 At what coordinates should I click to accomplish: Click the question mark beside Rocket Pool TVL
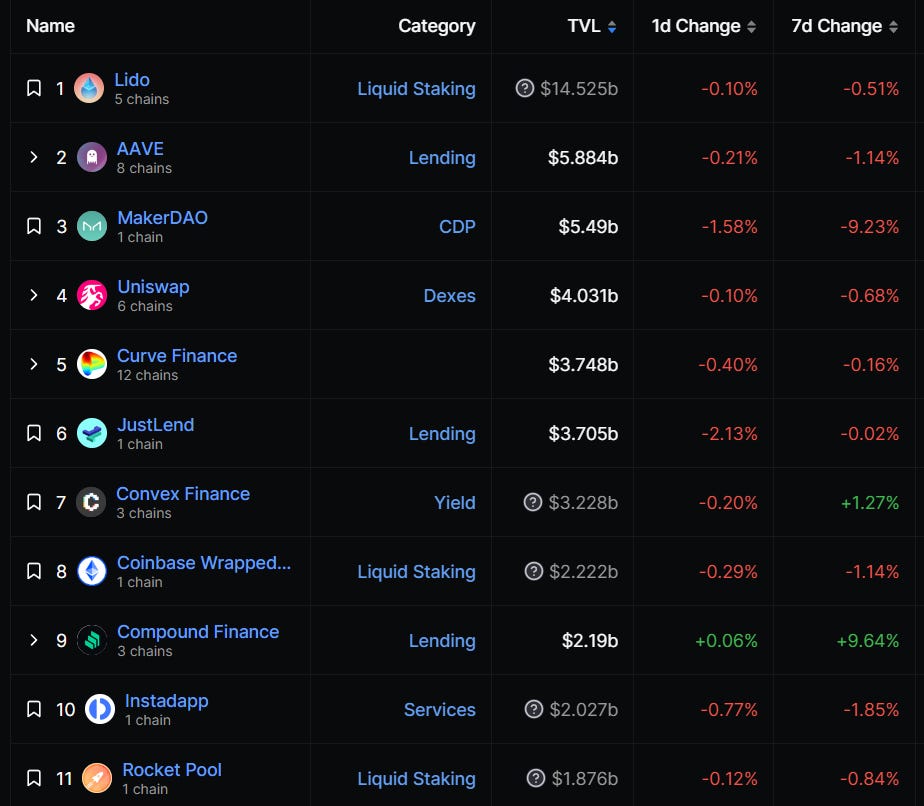point(536,778)
